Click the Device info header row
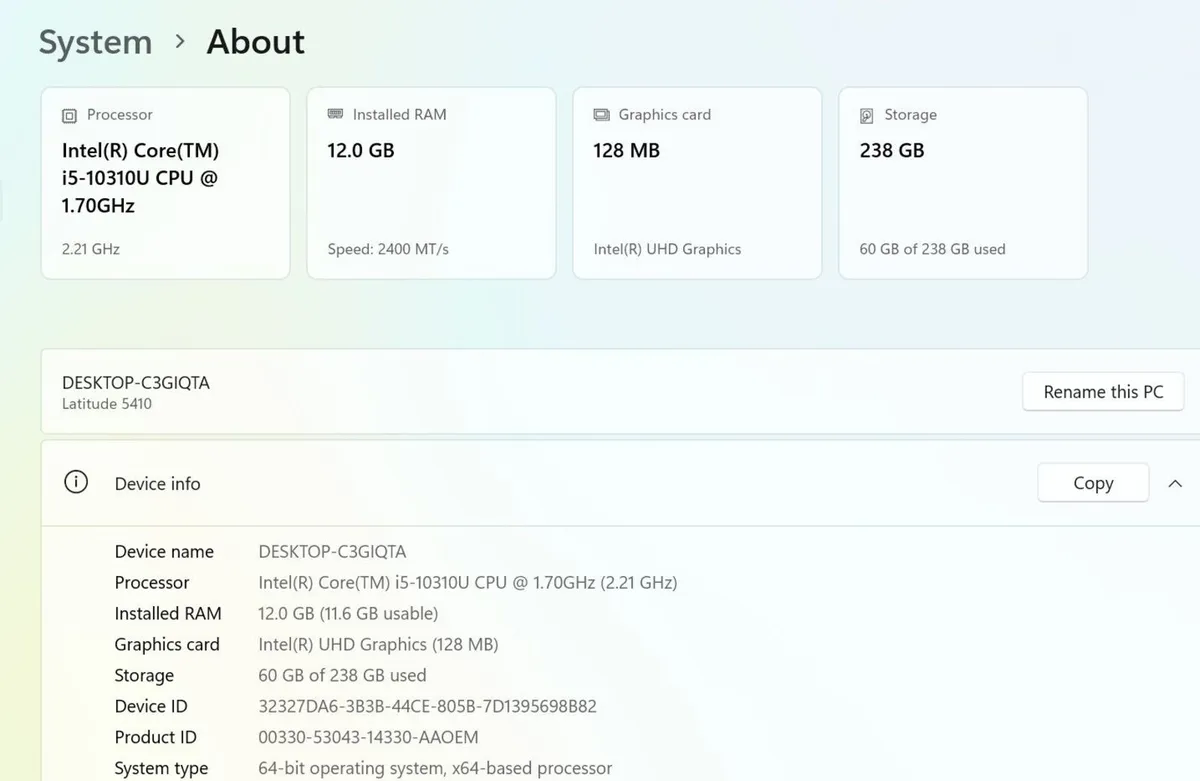Viewport: 1200px width, 781px height. coord(620,483)
